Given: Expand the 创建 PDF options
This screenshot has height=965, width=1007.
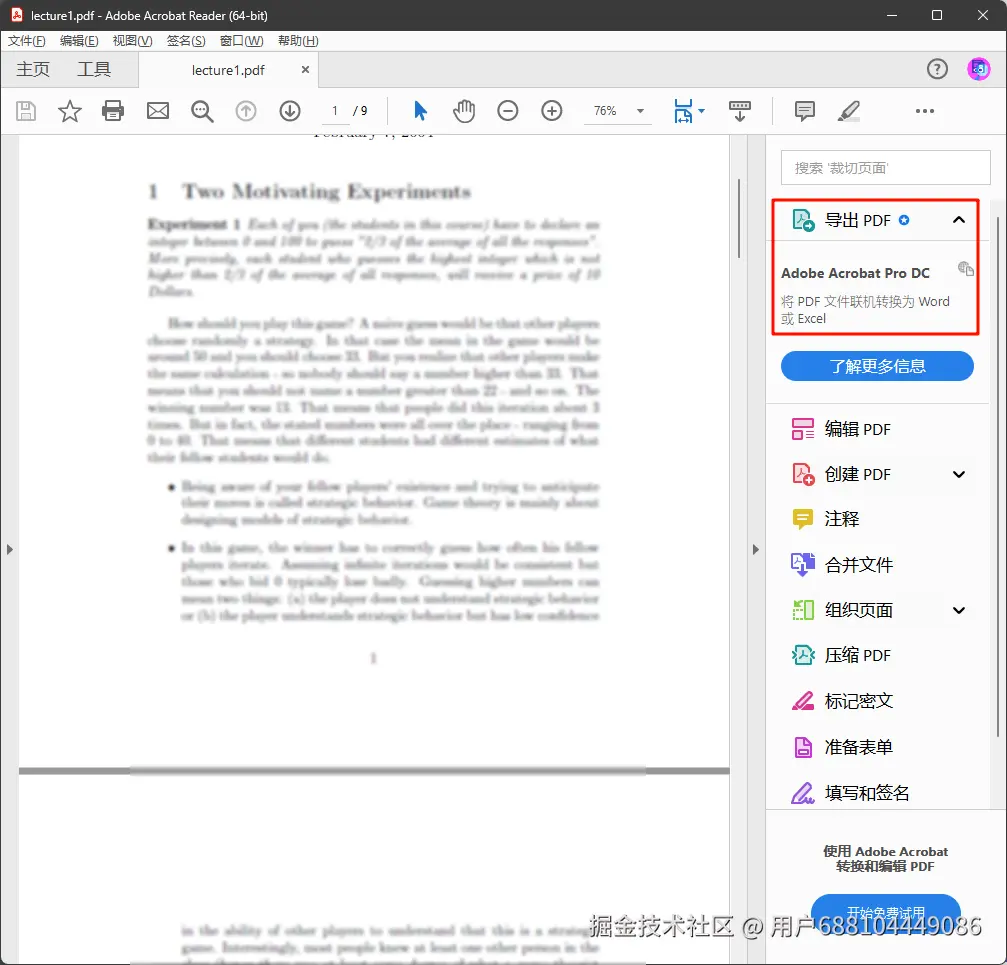Looking at the screenshot, I should pyautogui.click(x=958, y=473).
